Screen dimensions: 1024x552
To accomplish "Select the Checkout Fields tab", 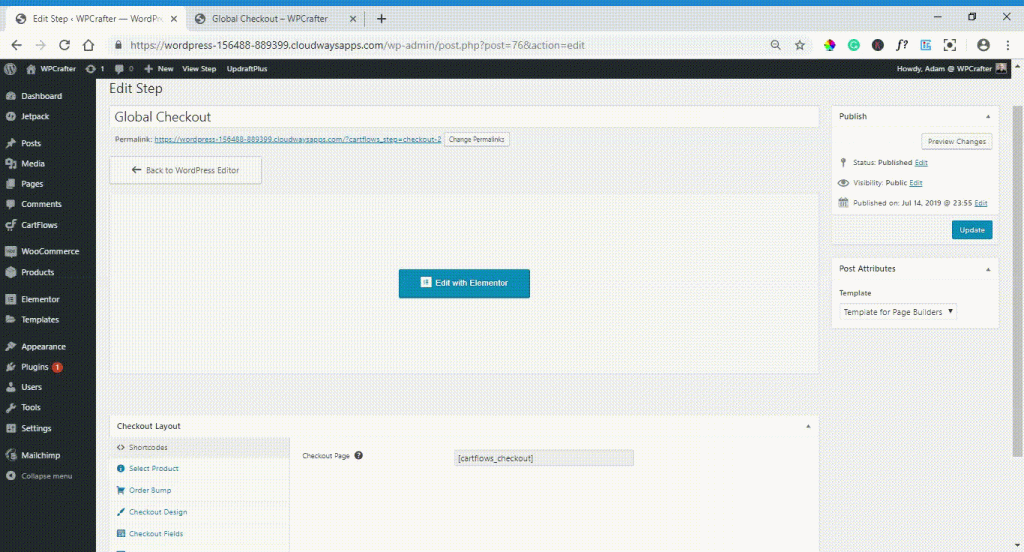I will pos(200,534).
